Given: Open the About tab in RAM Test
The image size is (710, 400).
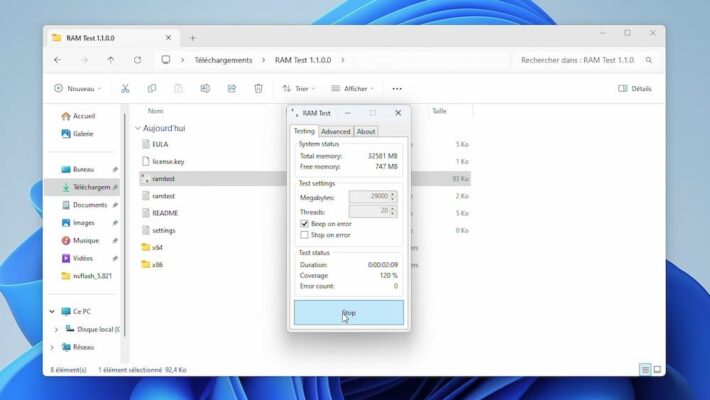Looking at the screenshot, I should click(x=366, y=131).
